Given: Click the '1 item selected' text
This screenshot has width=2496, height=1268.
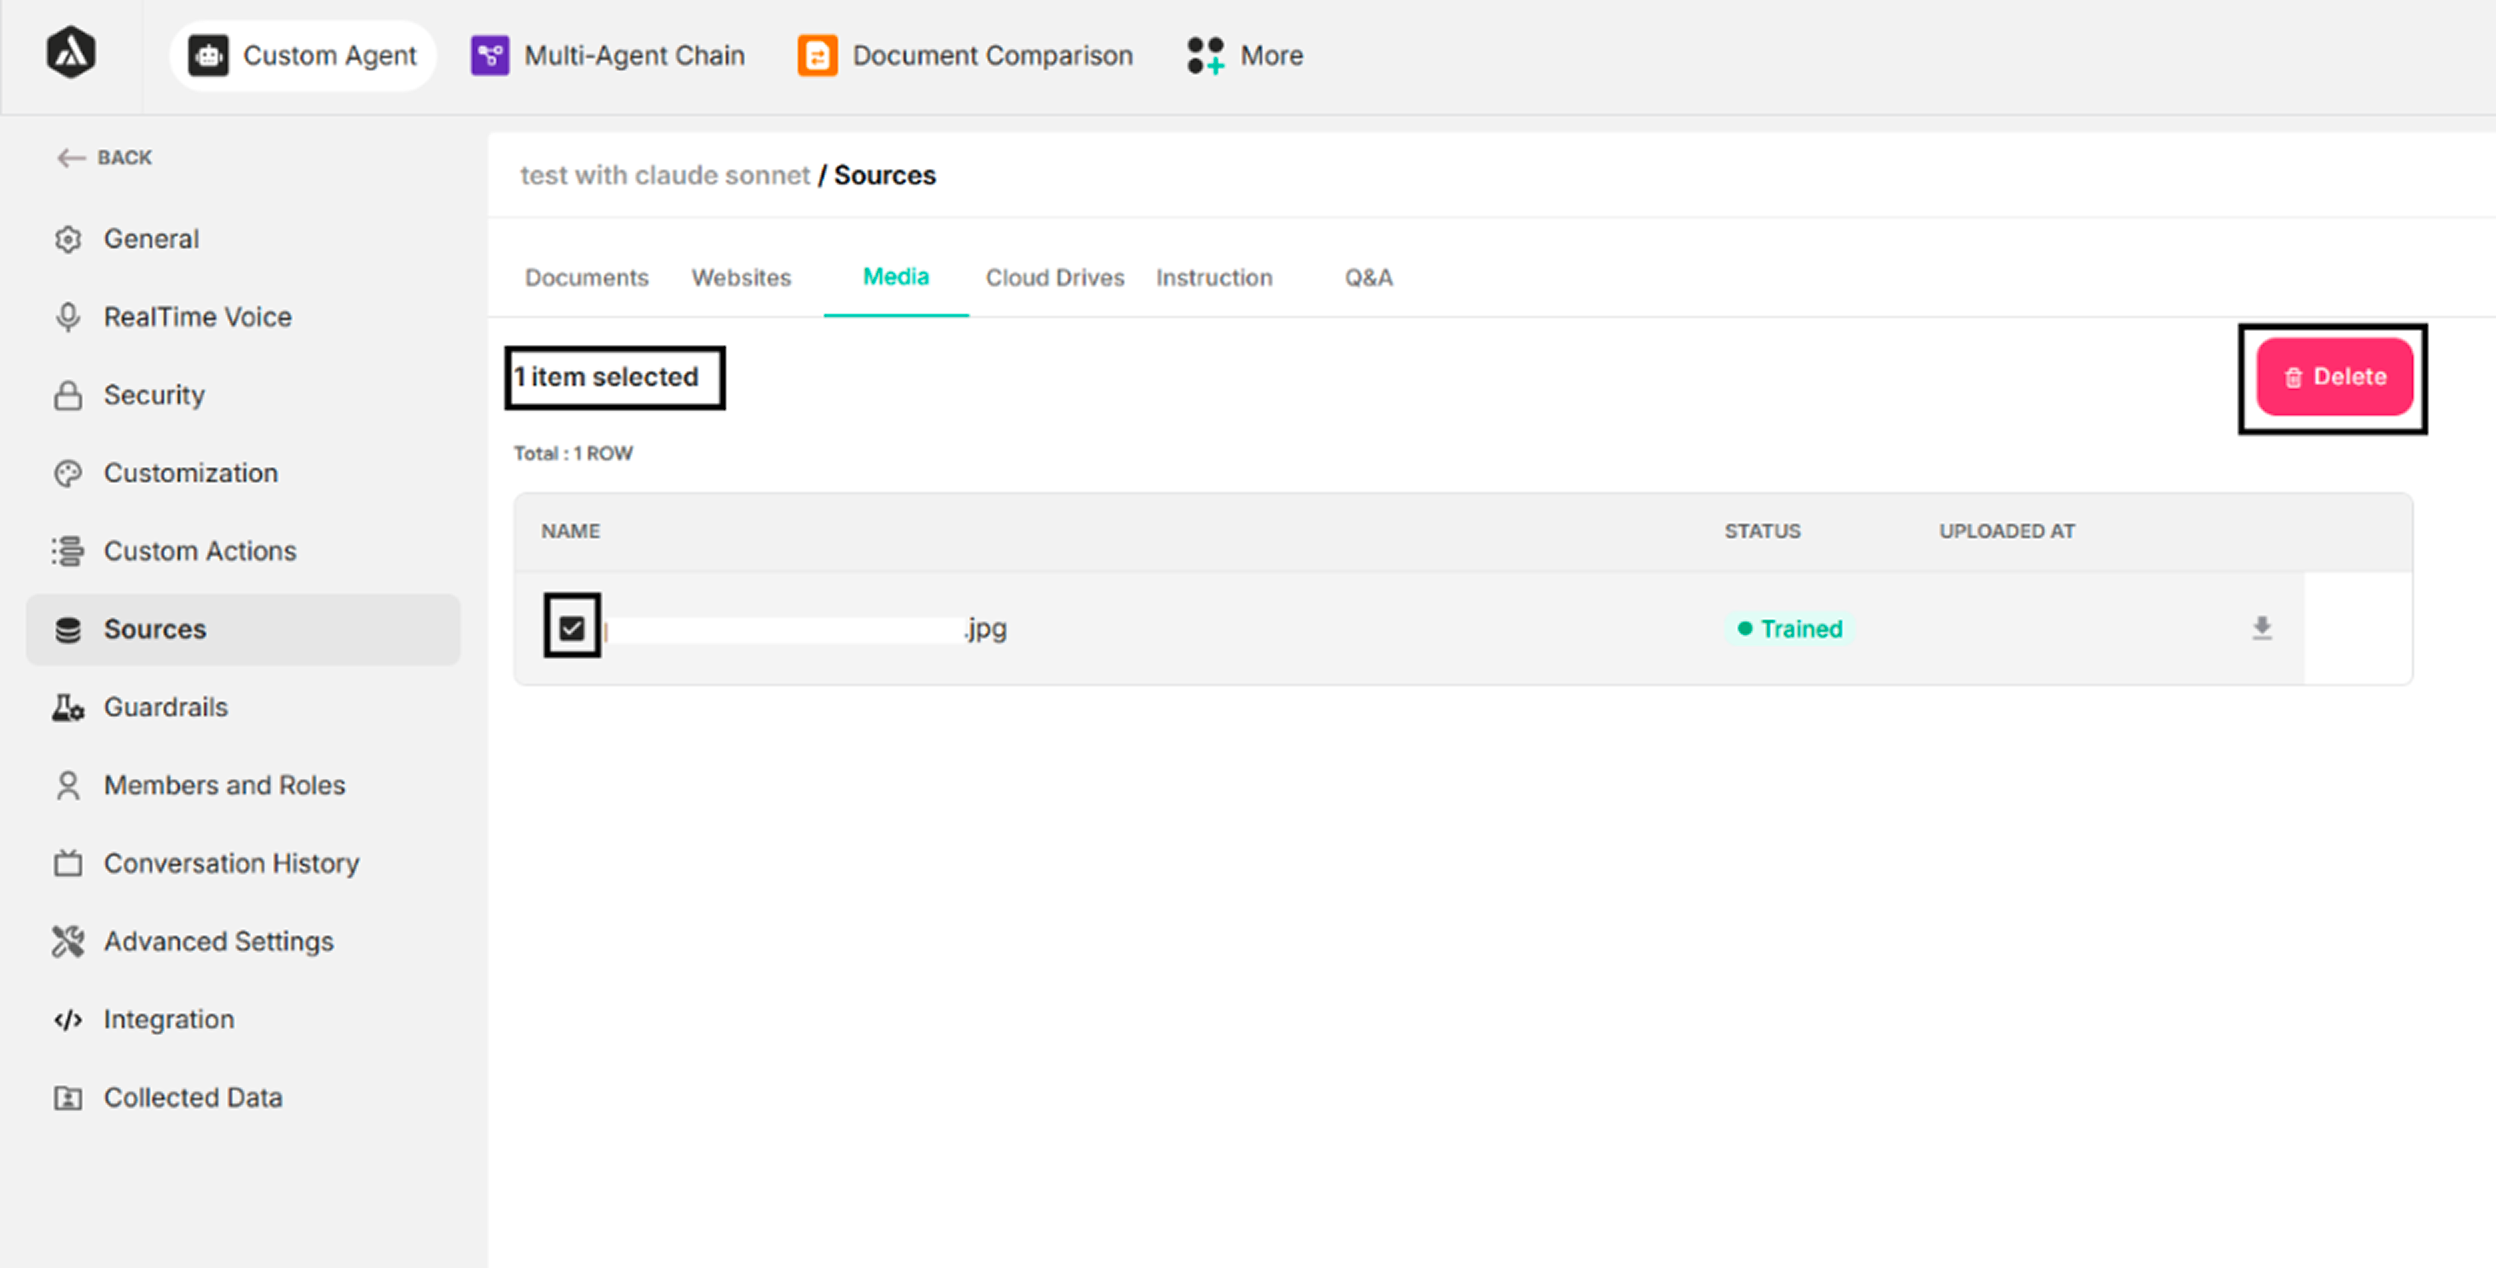Looking at the screenshot, I should (606, 377).
